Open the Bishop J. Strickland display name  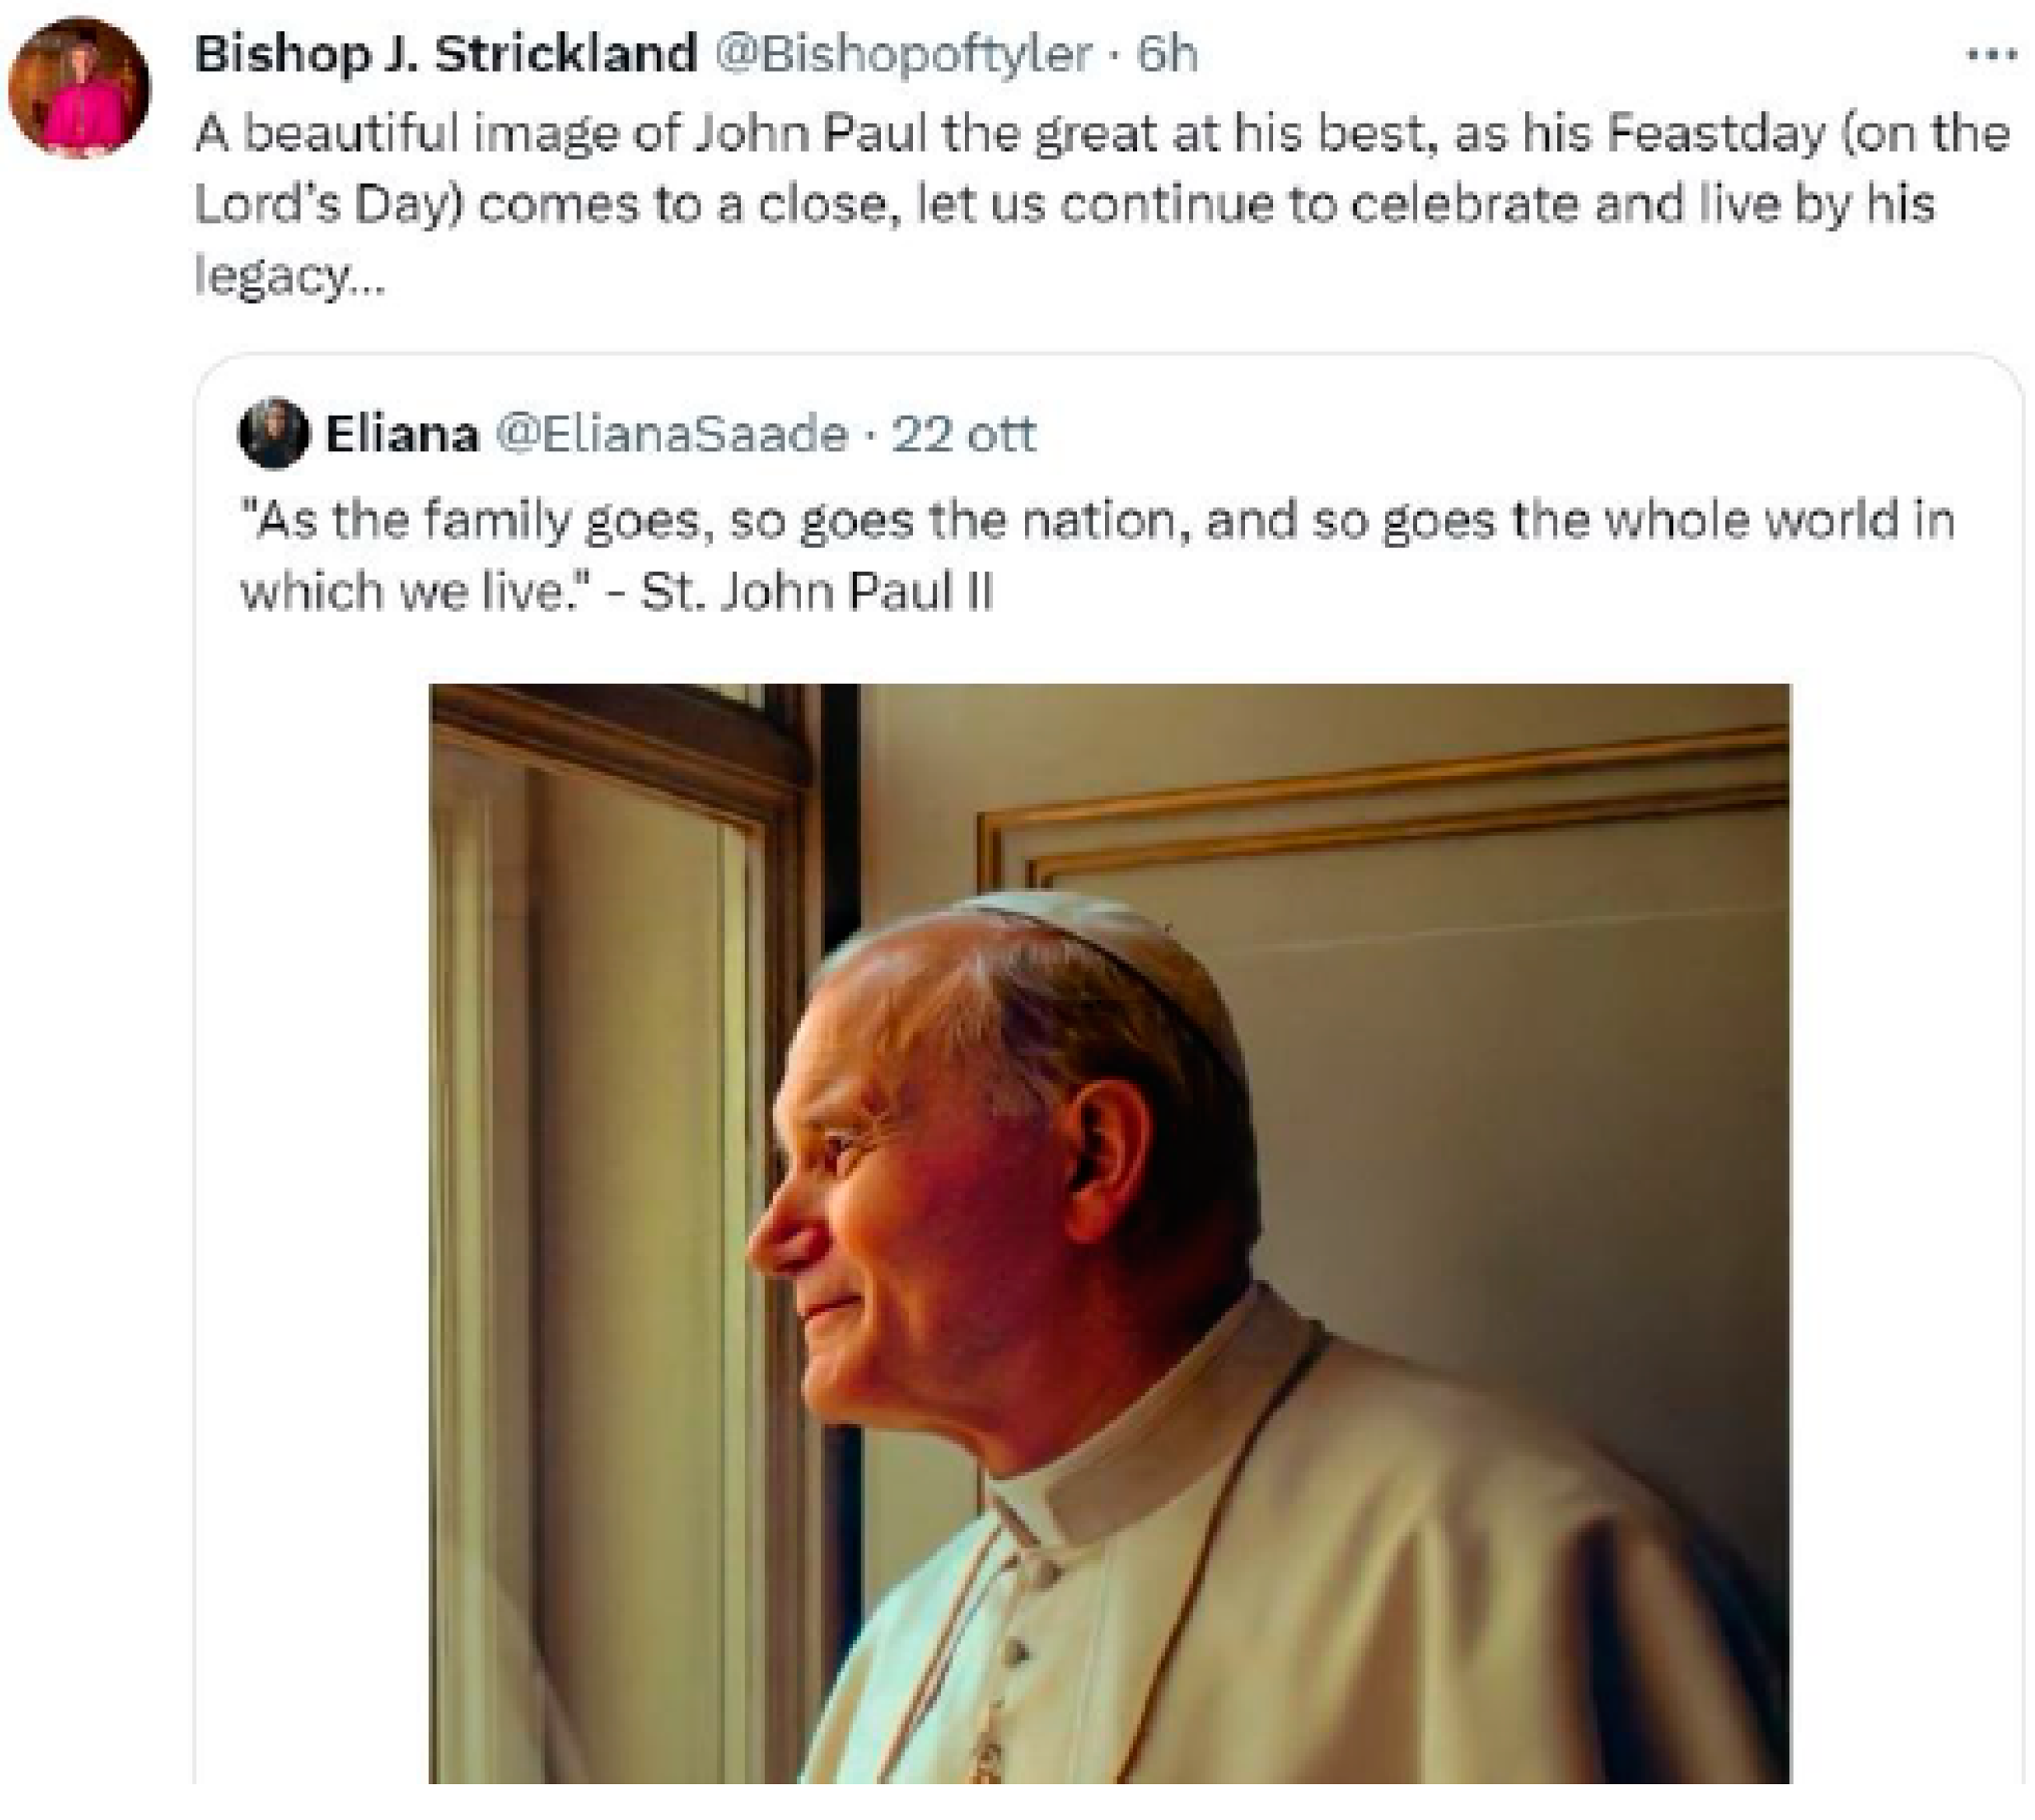(x=445, y=54)
